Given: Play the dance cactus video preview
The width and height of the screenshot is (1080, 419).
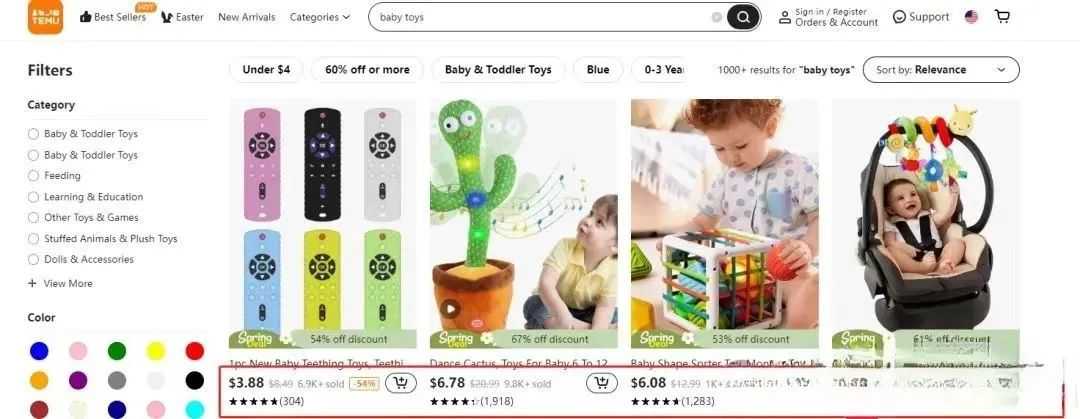Looking at the screenshot, I should point(450,309).
